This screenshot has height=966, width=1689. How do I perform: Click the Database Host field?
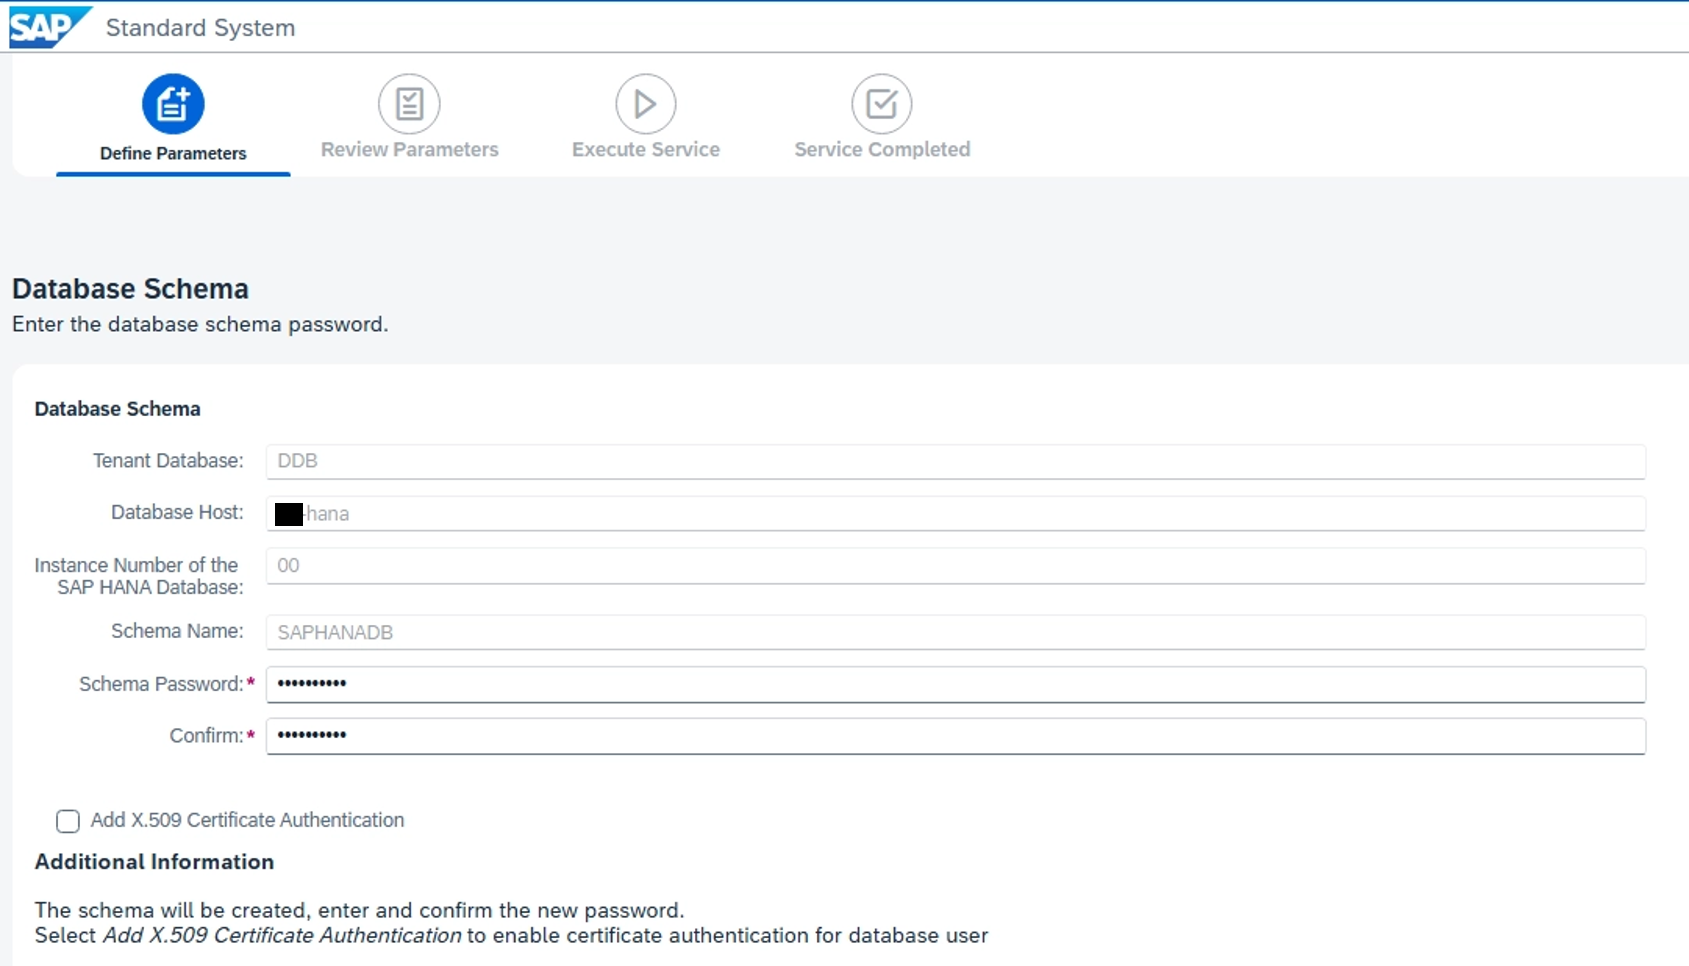[955, 513]
